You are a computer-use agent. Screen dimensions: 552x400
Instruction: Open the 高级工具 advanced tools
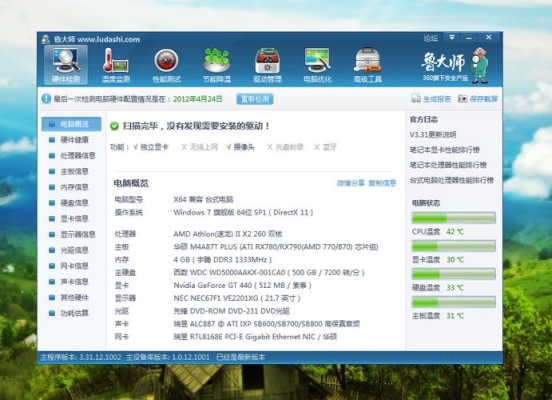point(368,65)
